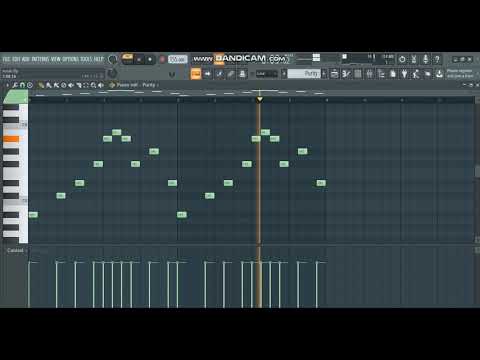The width and height of the screenshot is (480, 360).
Task: Toggle the orange highlighted recording panel button
Action: click(x=196, y=74)
